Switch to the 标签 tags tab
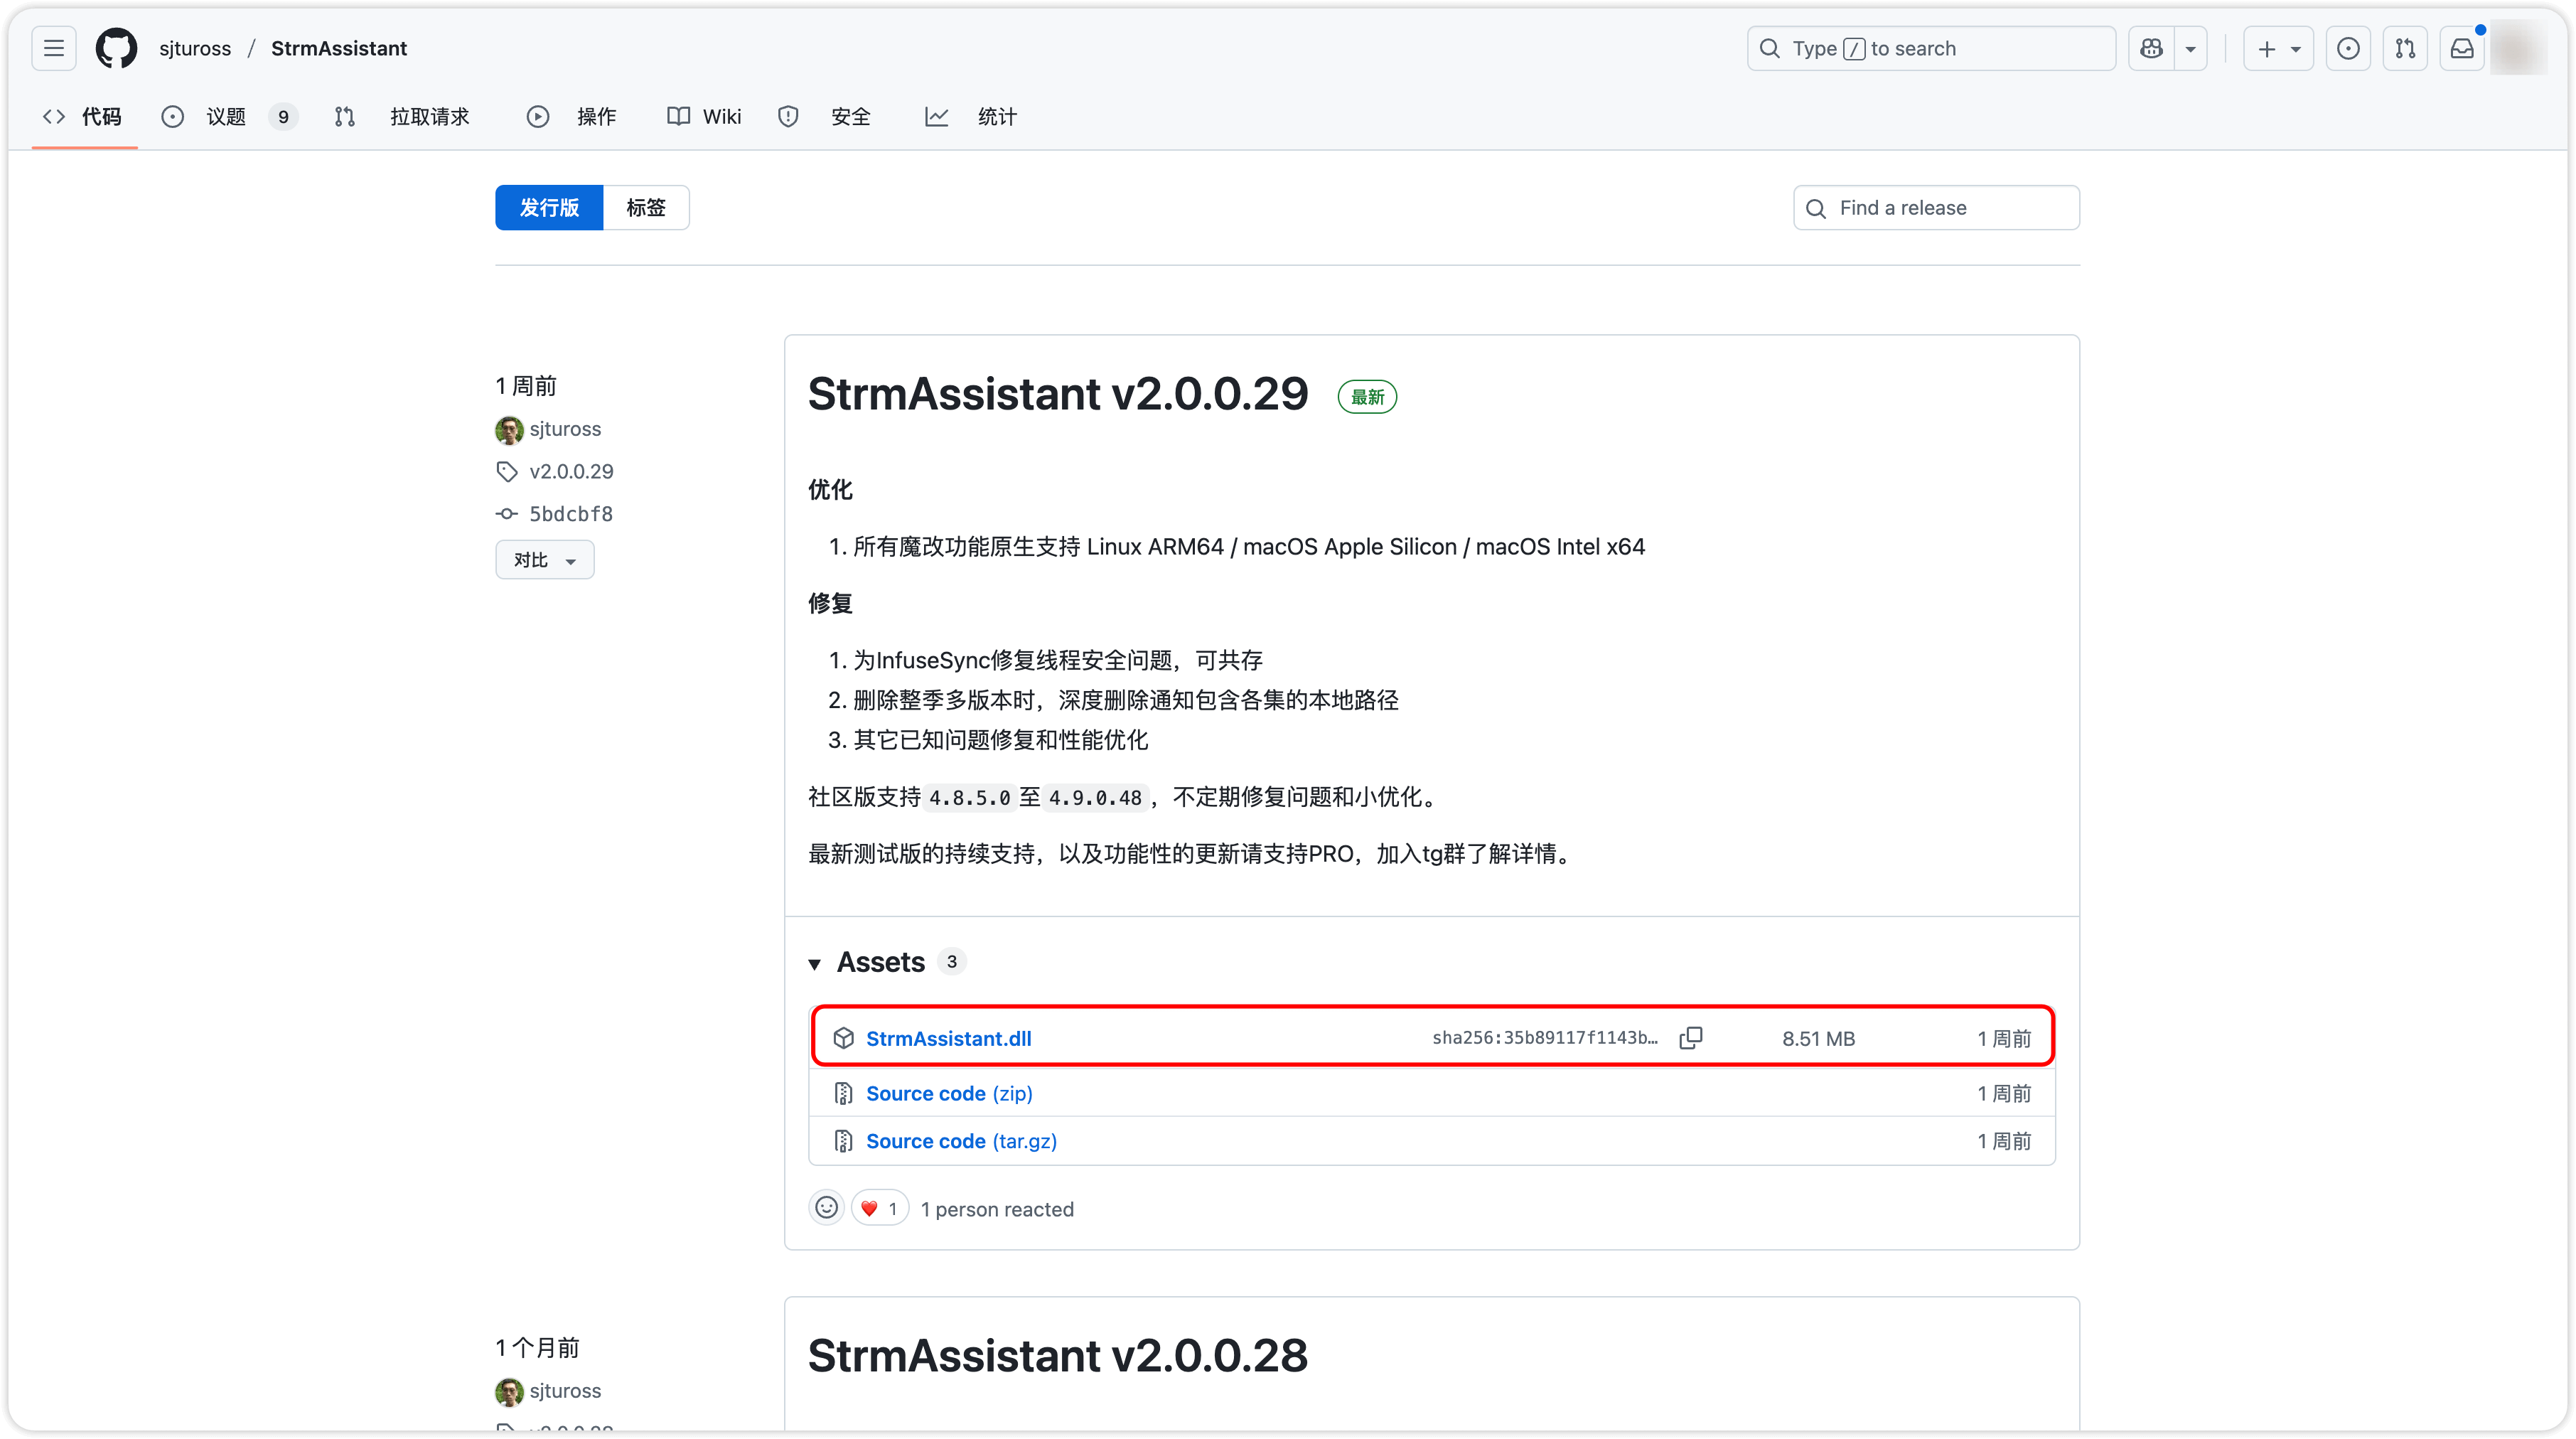 pyautogui.click(x=645, y=207)
